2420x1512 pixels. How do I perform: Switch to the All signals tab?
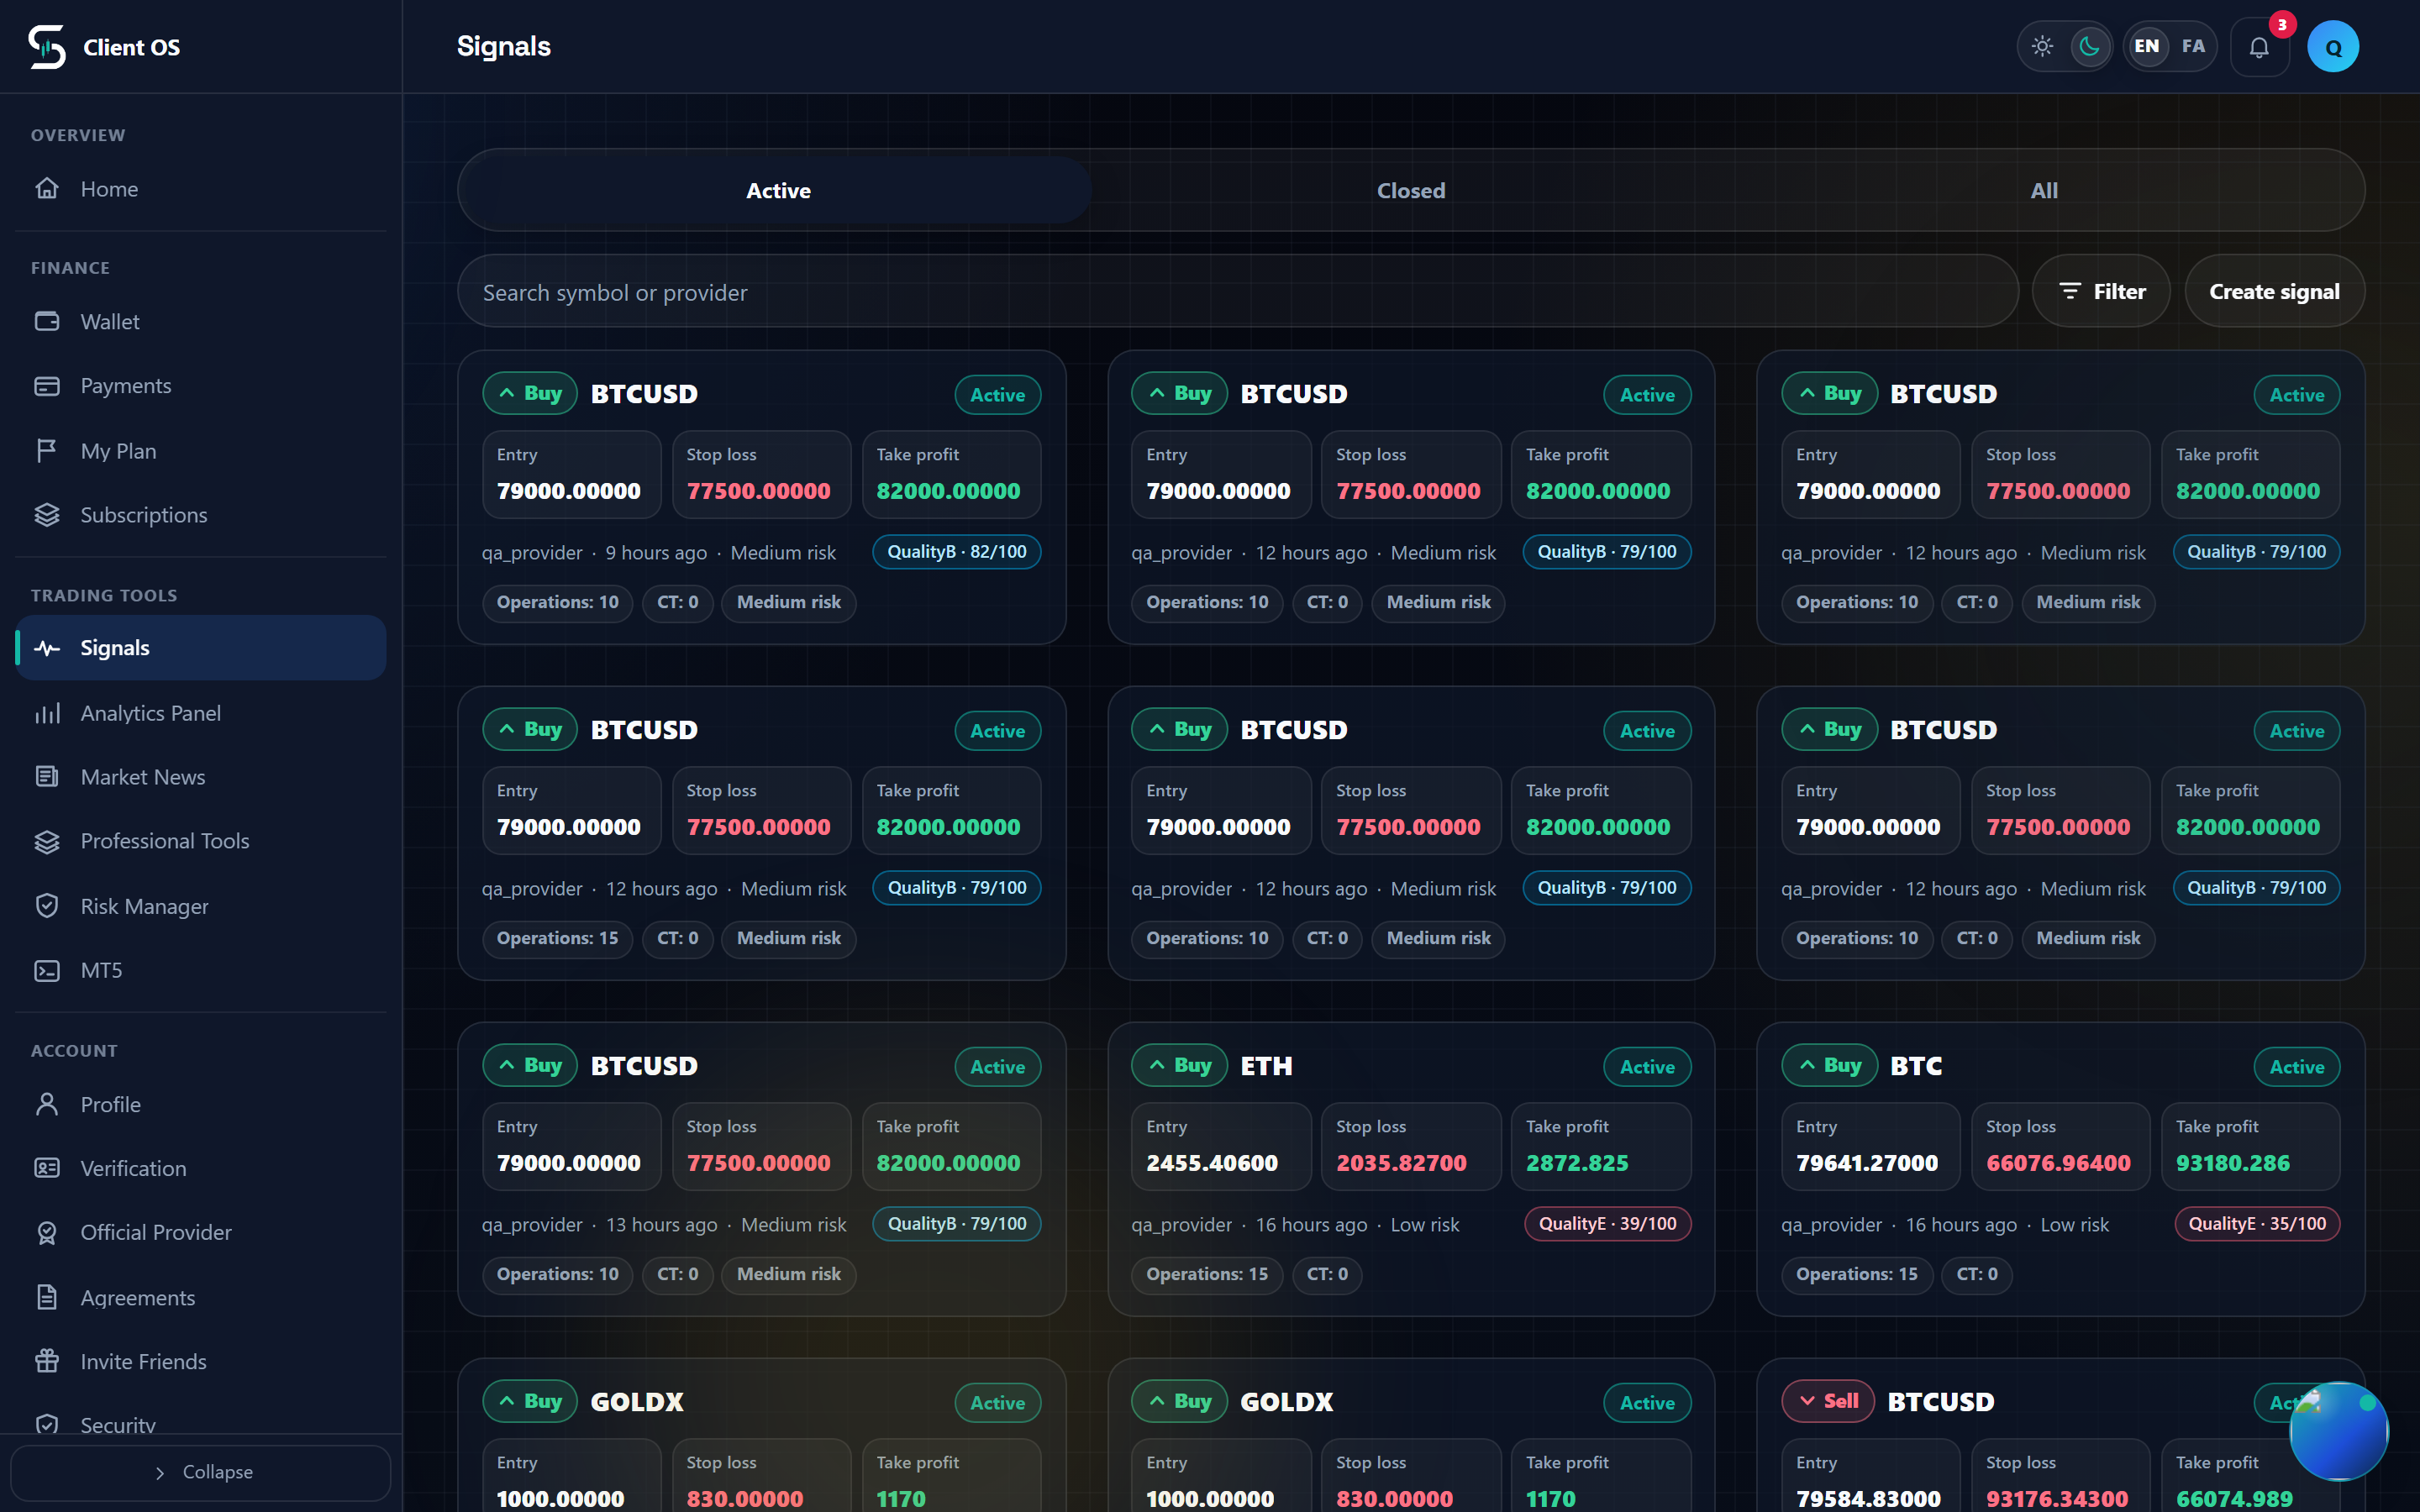2044,190
